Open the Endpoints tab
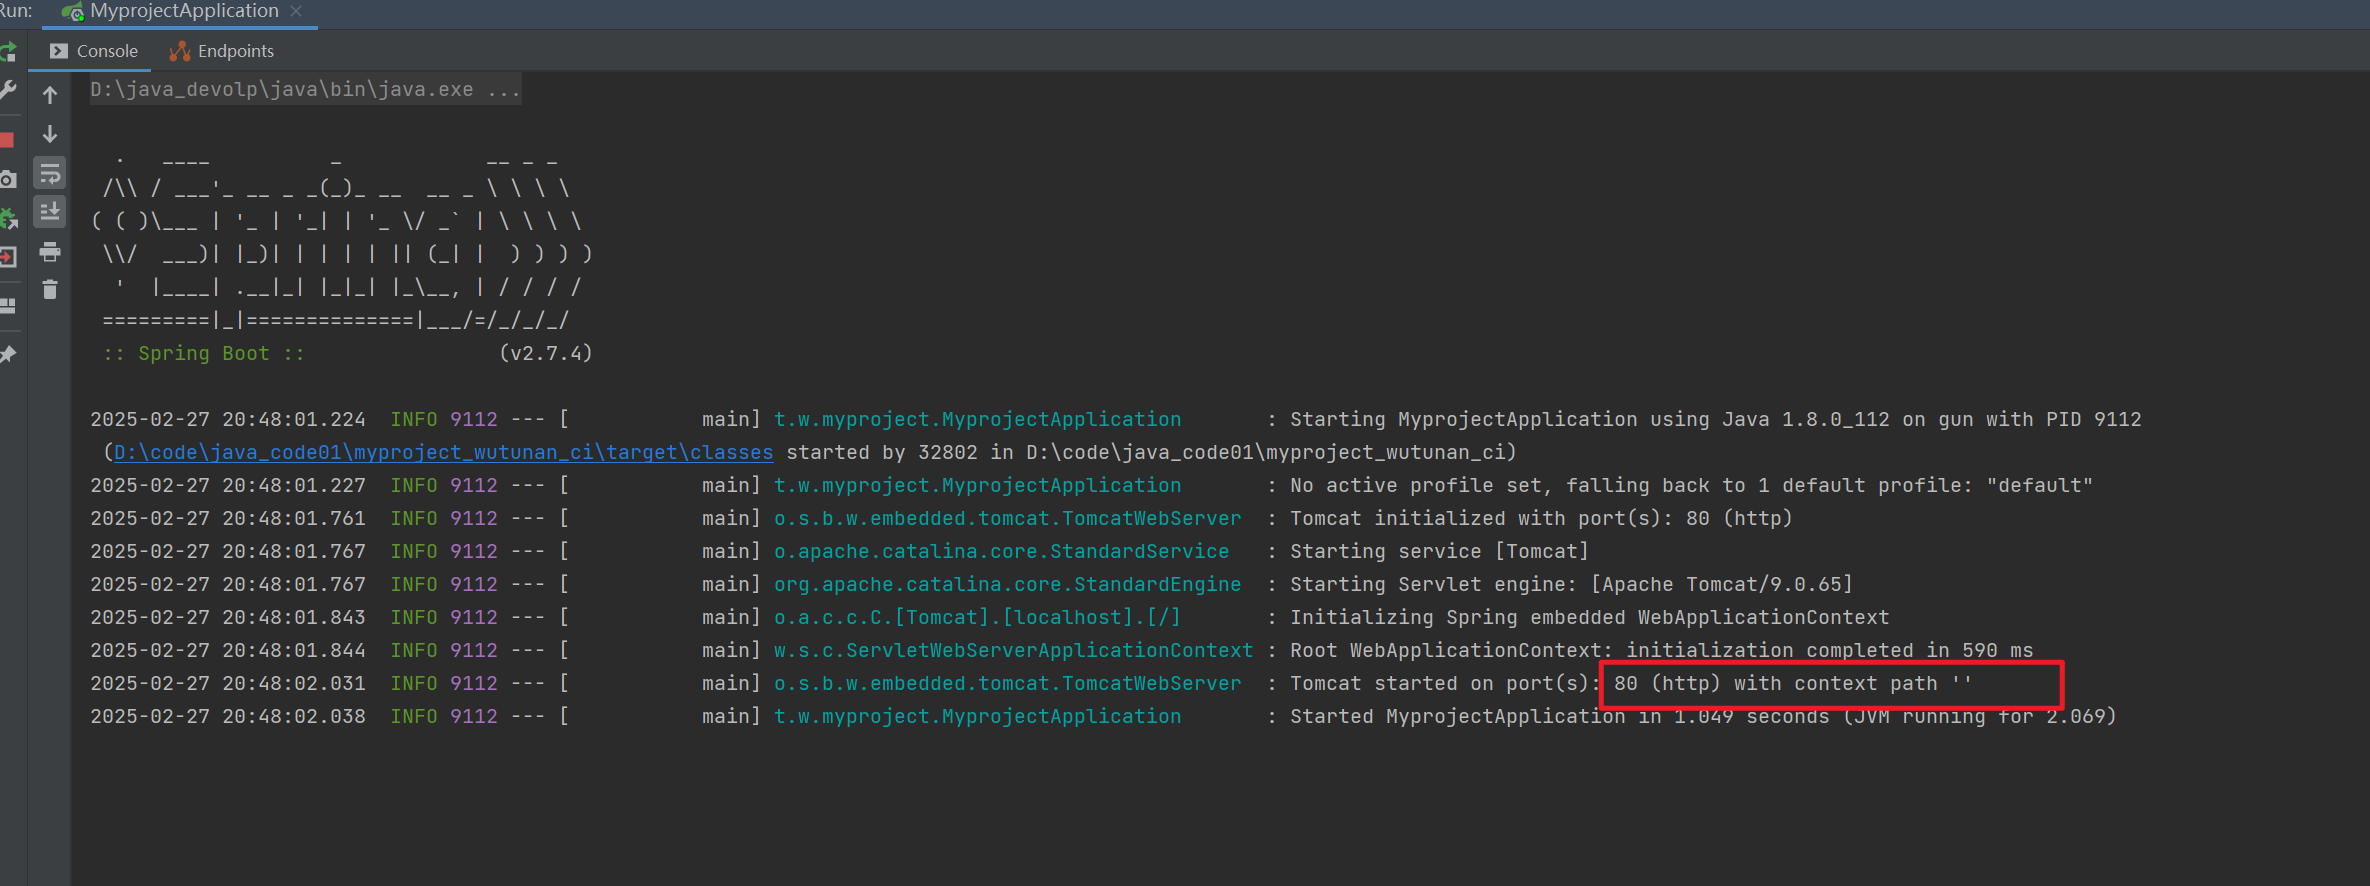Image resolution: width=2370 pixels, height=886 pixels. point(222,51)
